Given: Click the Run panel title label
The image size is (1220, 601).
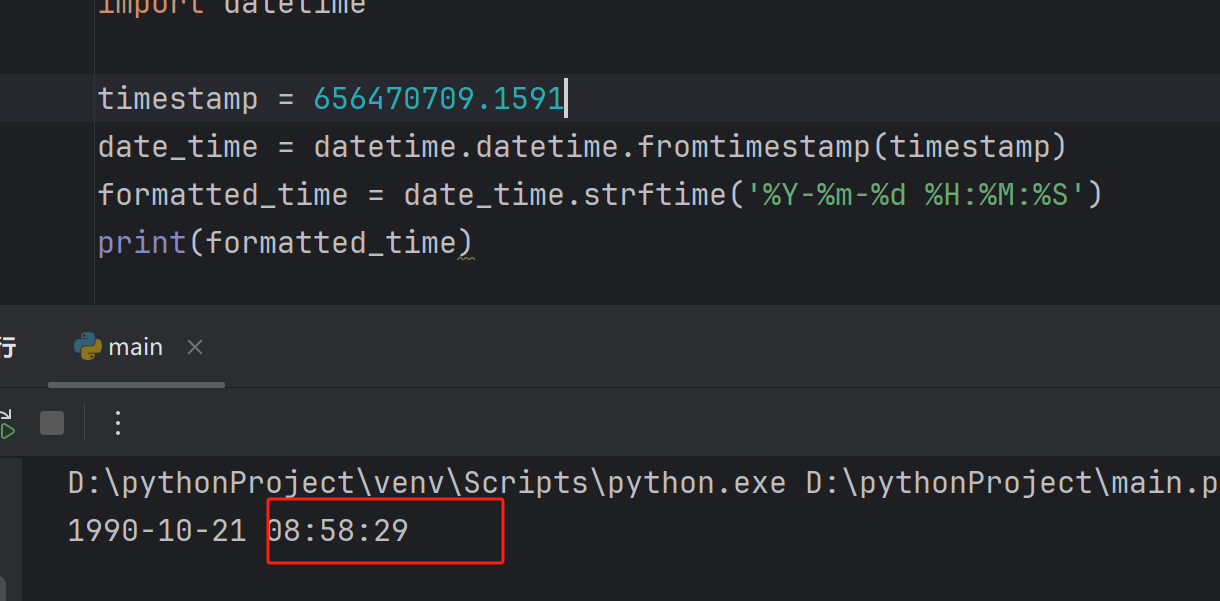Looking at the screenshot, I should click(x=7, y=347).
